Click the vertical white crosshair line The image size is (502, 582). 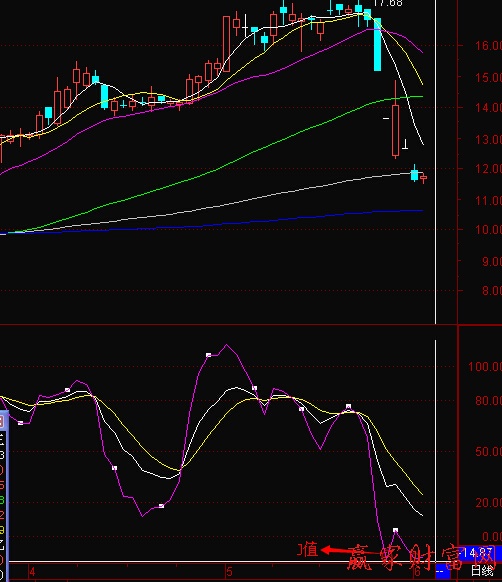coord(436,161)
